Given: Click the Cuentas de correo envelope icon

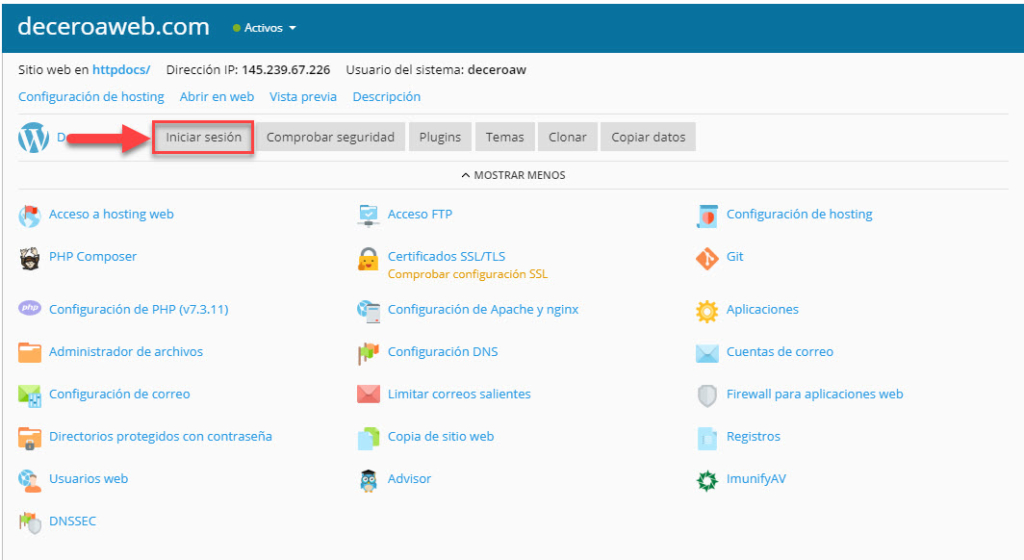Looking at the screenshot, I should [x=707, y=353].
